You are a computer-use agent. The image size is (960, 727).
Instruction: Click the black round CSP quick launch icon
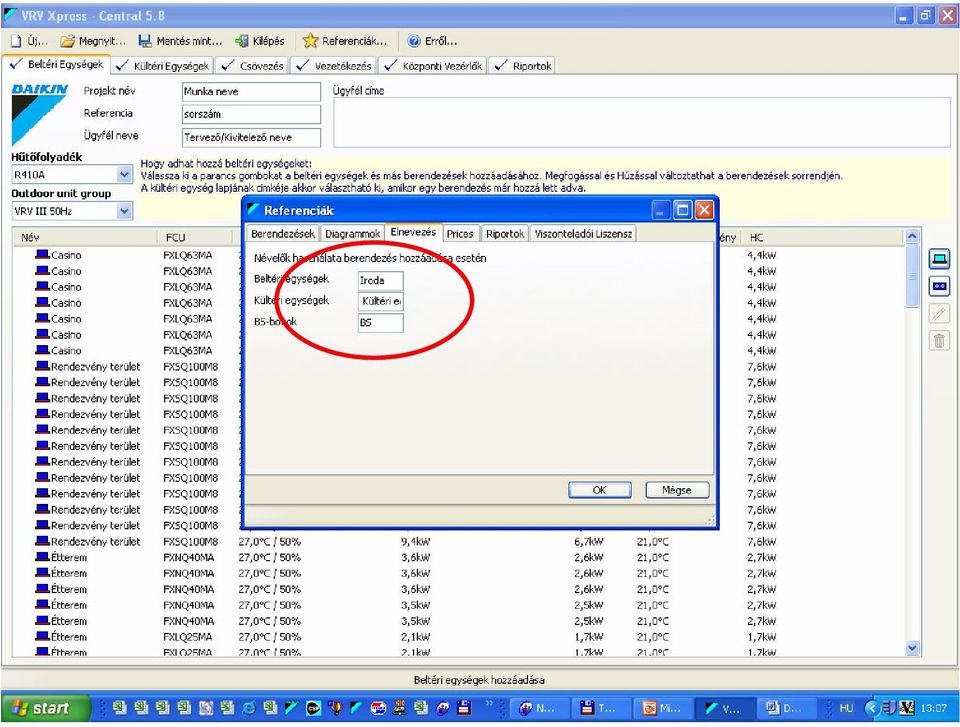[x=313, y=708]
